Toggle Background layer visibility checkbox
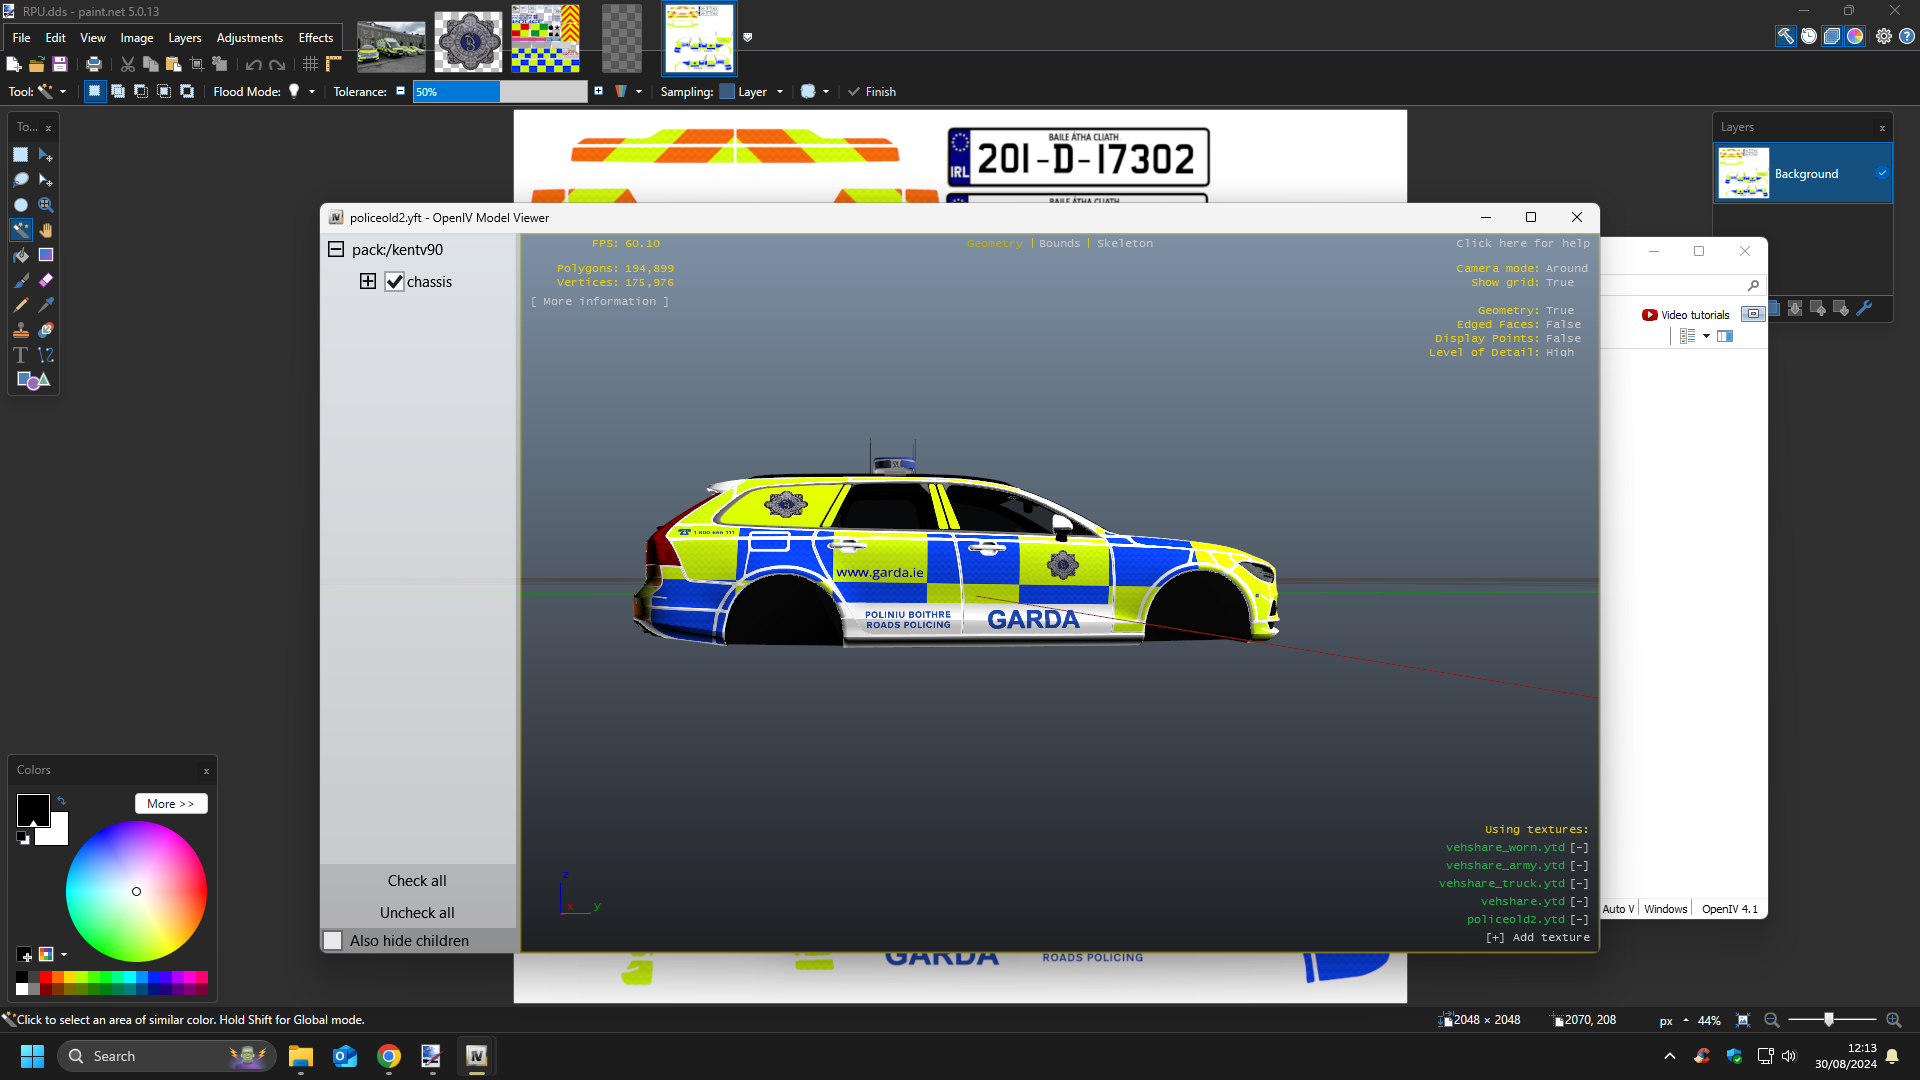 click(1882, 173)
